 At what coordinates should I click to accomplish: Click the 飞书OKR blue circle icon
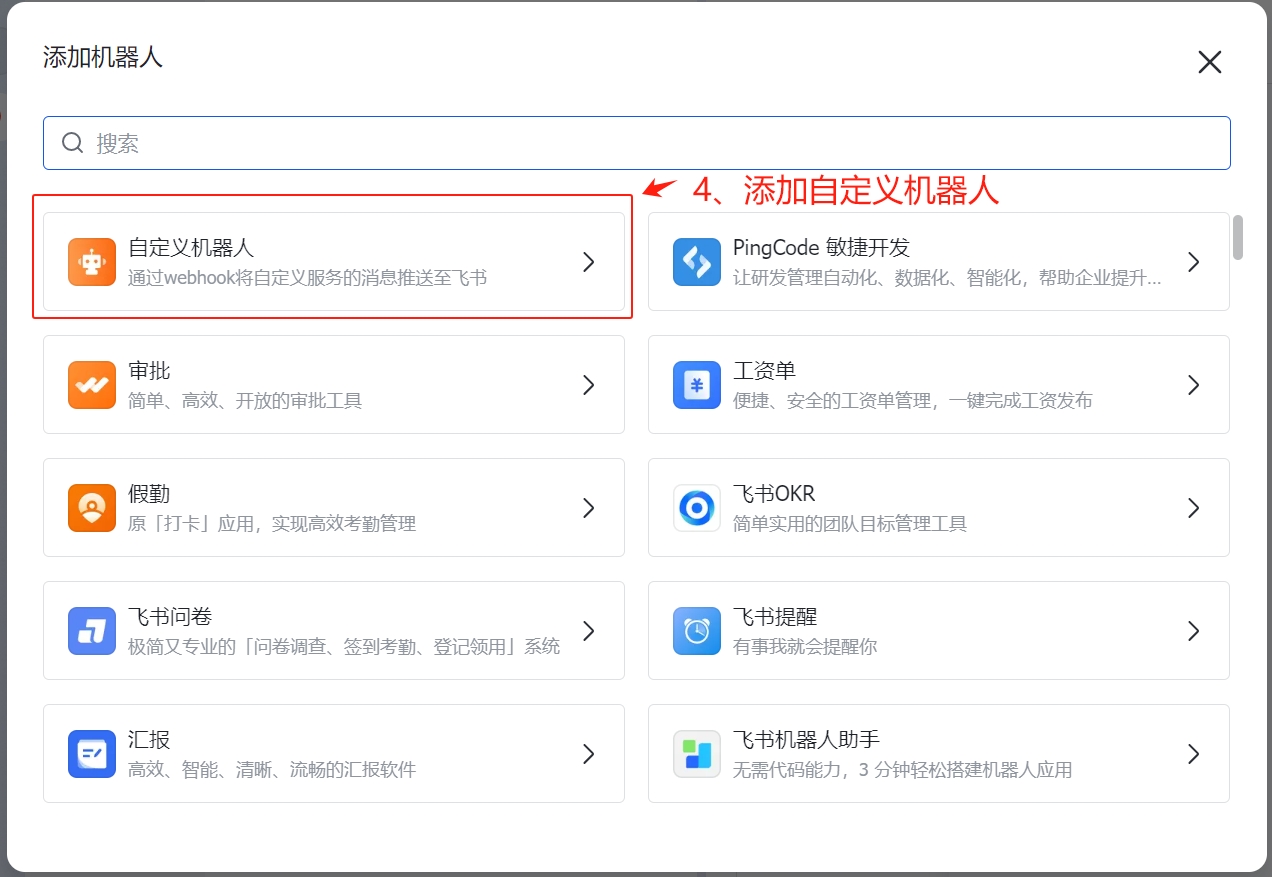[697, 508]
